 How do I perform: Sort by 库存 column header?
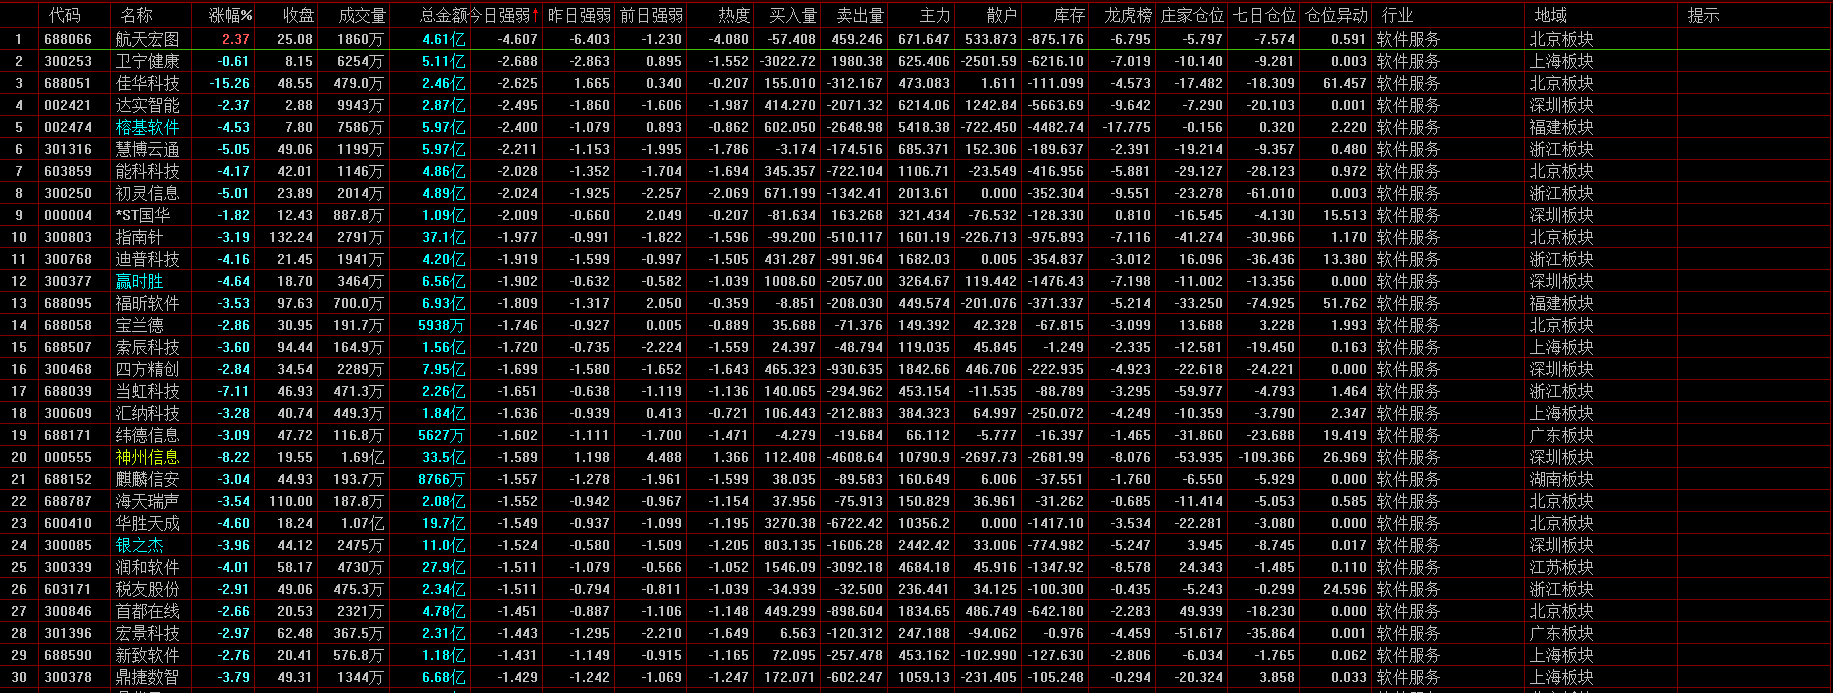[x=1069, y=15]
